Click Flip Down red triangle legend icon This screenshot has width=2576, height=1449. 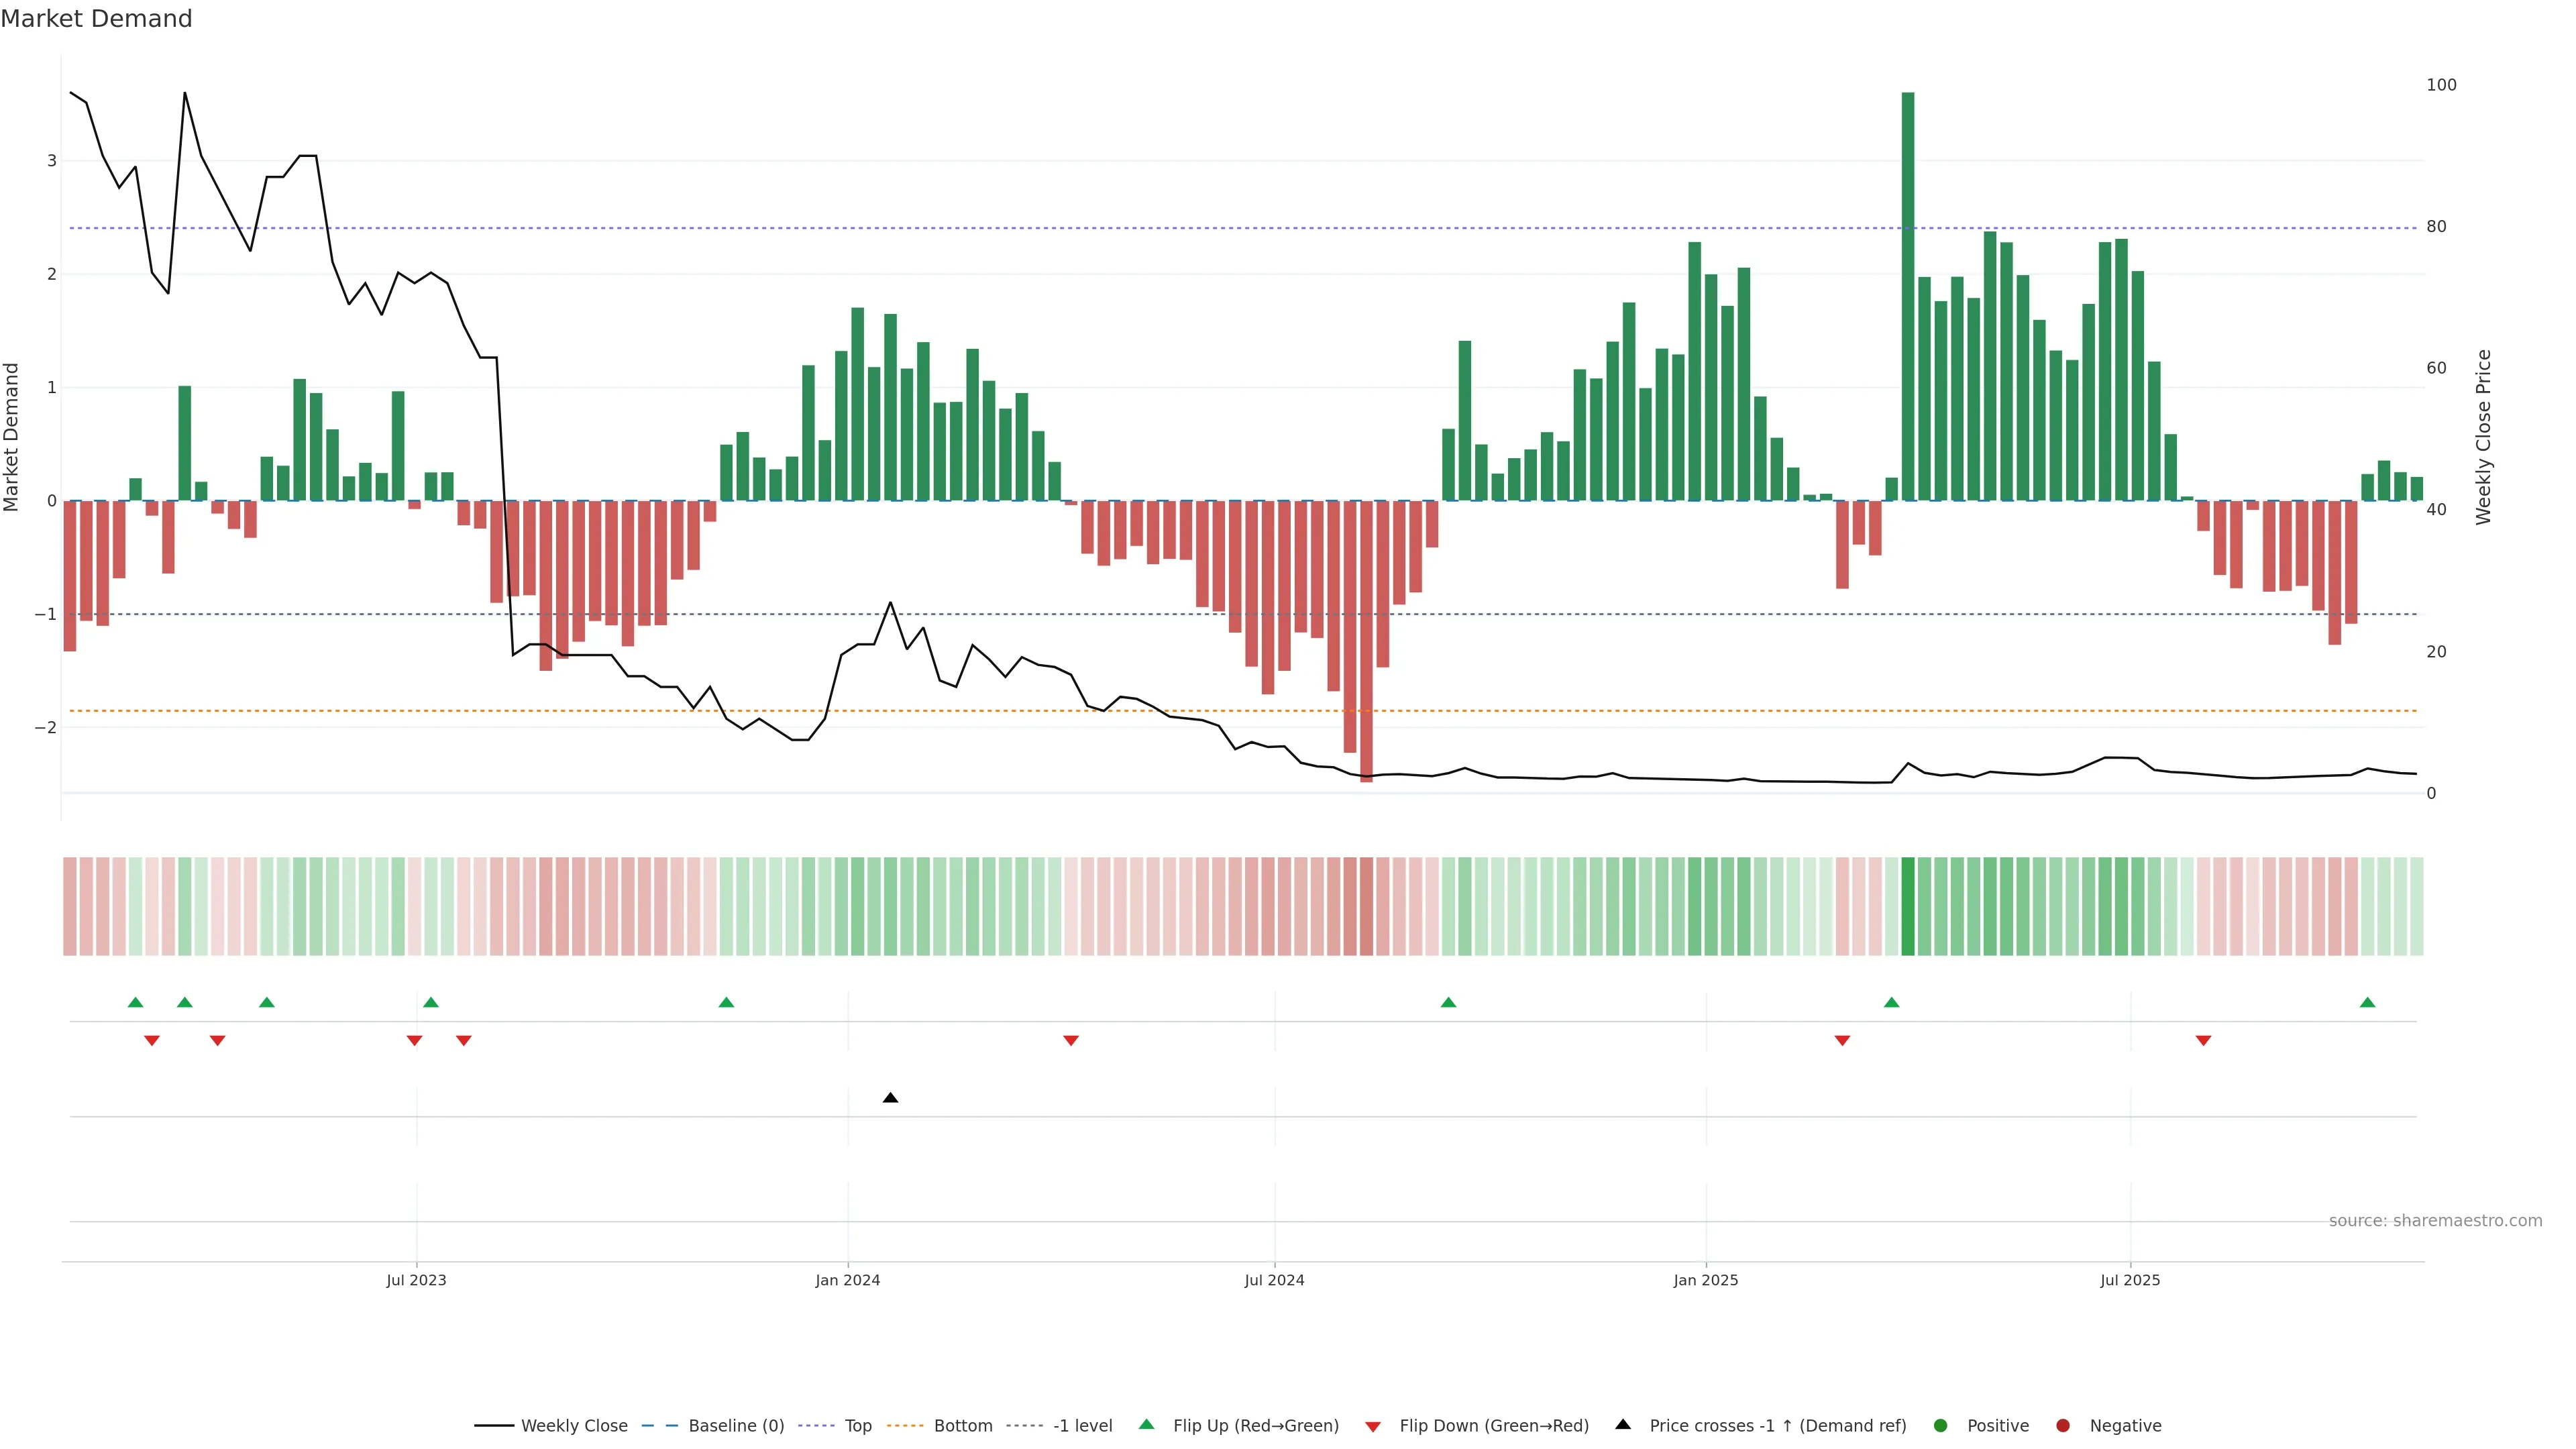pos(1373,1426)
